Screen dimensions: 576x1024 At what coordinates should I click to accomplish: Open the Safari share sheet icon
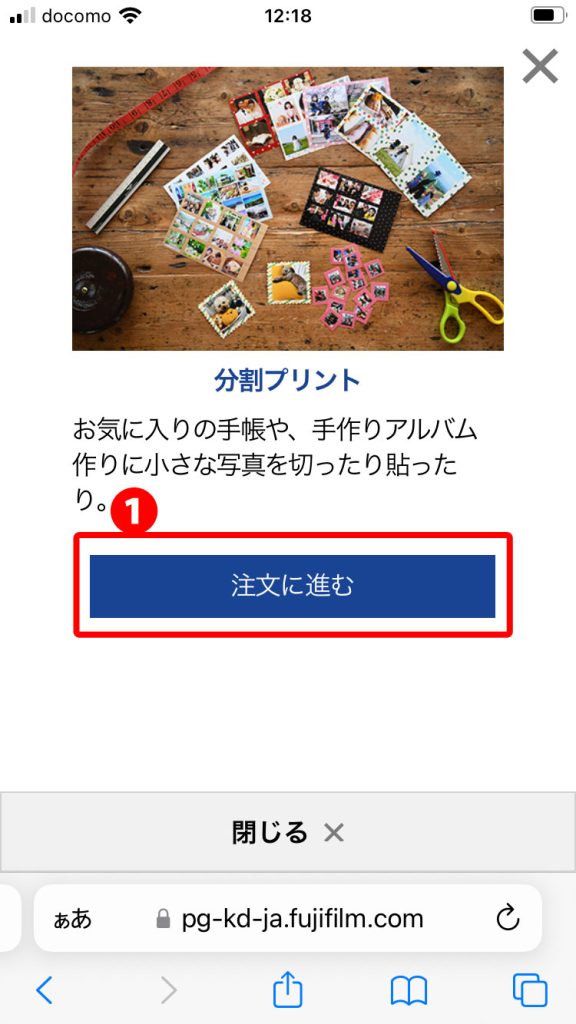(287, 988)
